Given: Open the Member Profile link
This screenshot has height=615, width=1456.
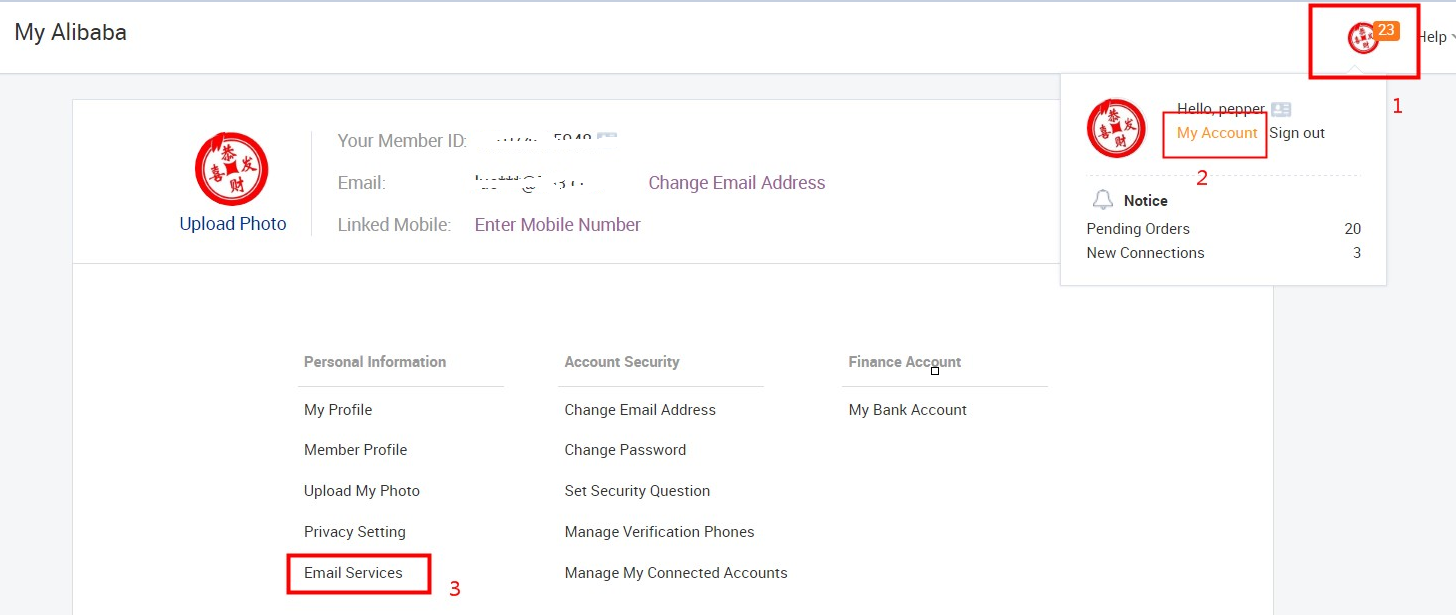Looking at the screenshot, I should [x=356, y=450].
